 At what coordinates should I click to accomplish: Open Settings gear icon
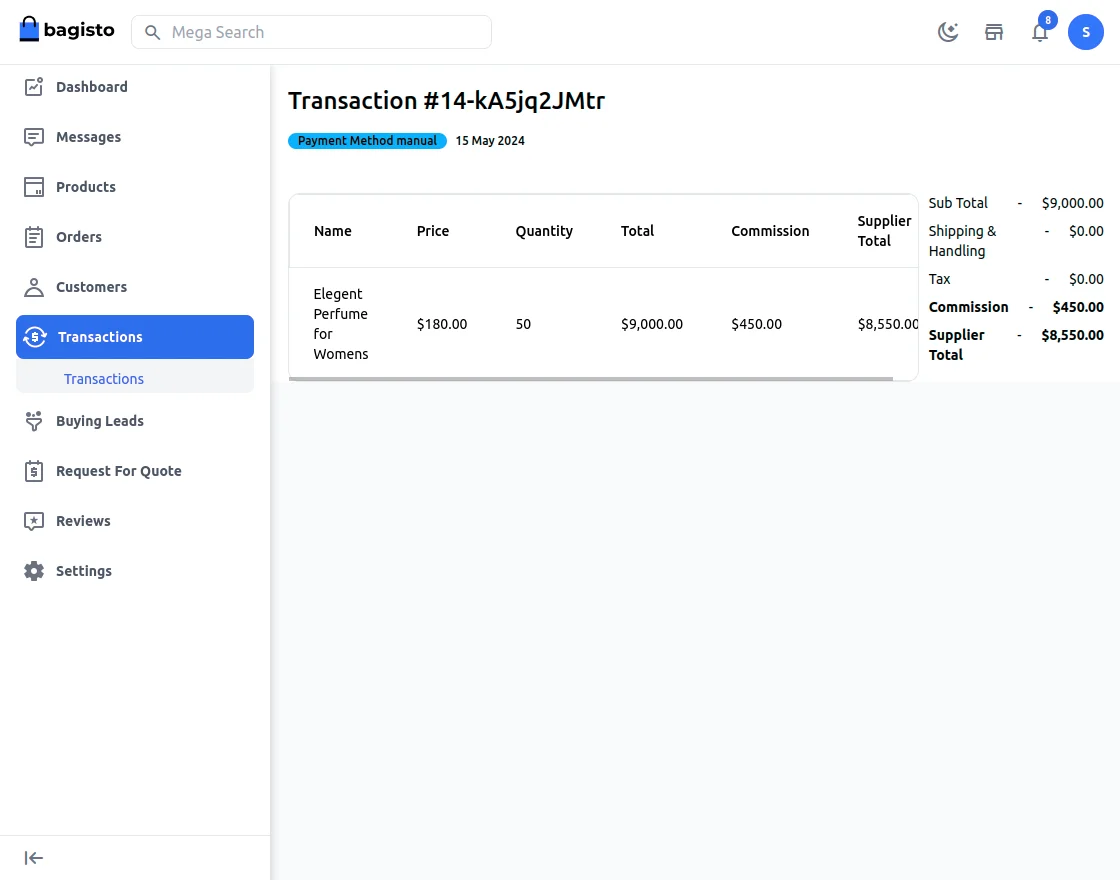pos(34,571)
